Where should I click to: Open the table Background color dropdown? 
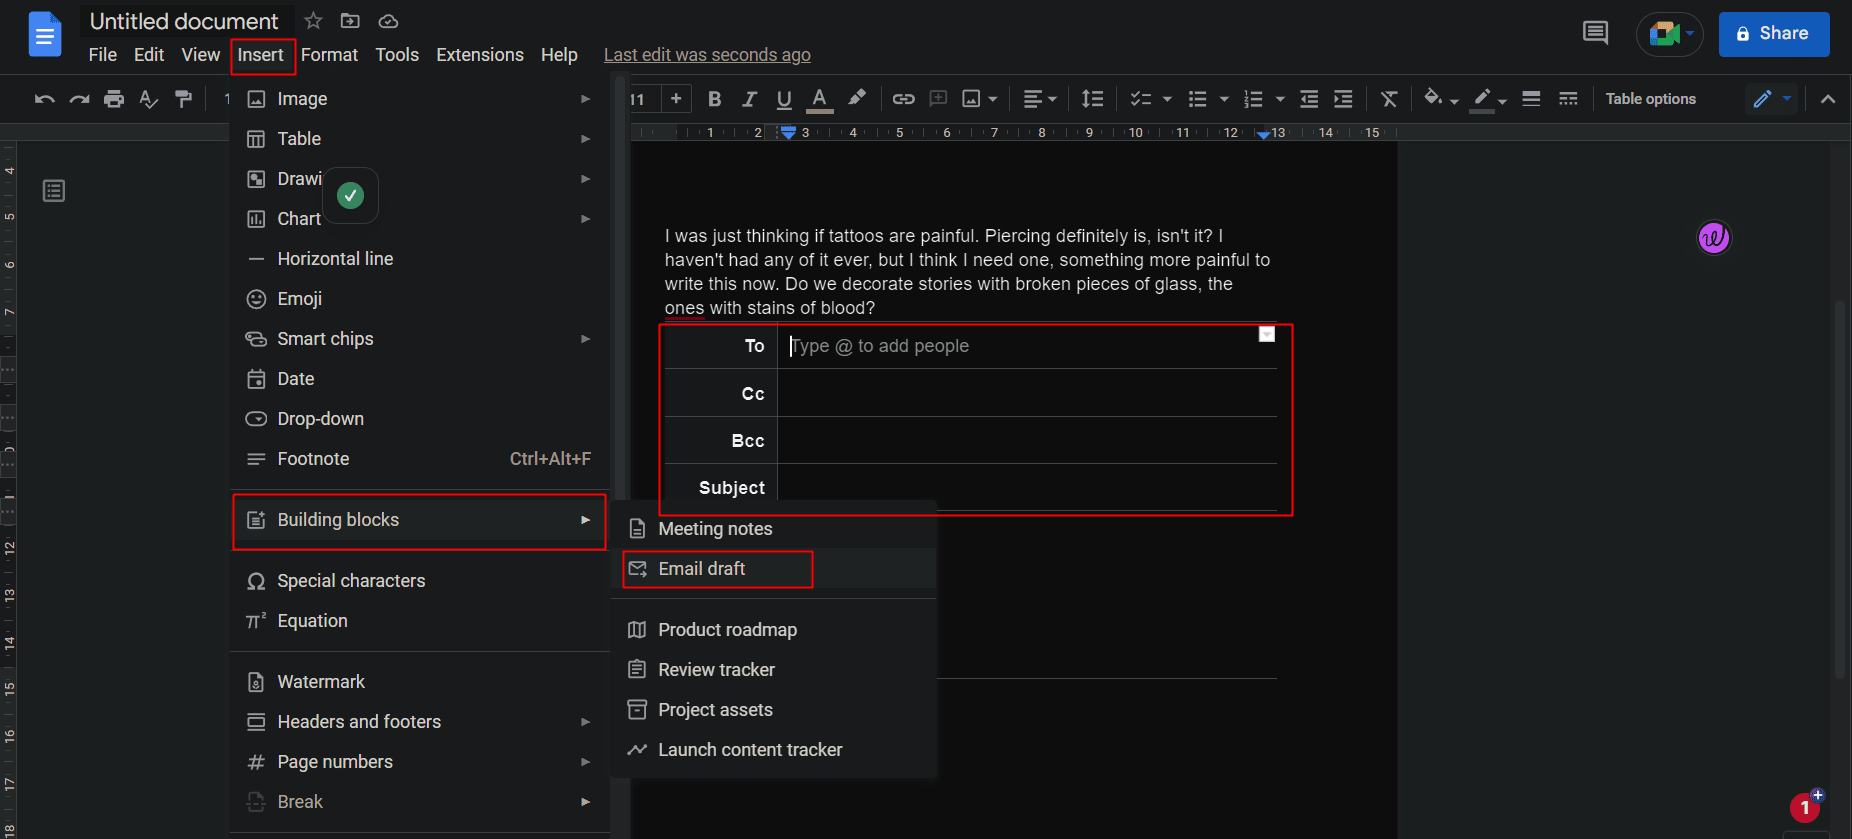point(1441,99)
